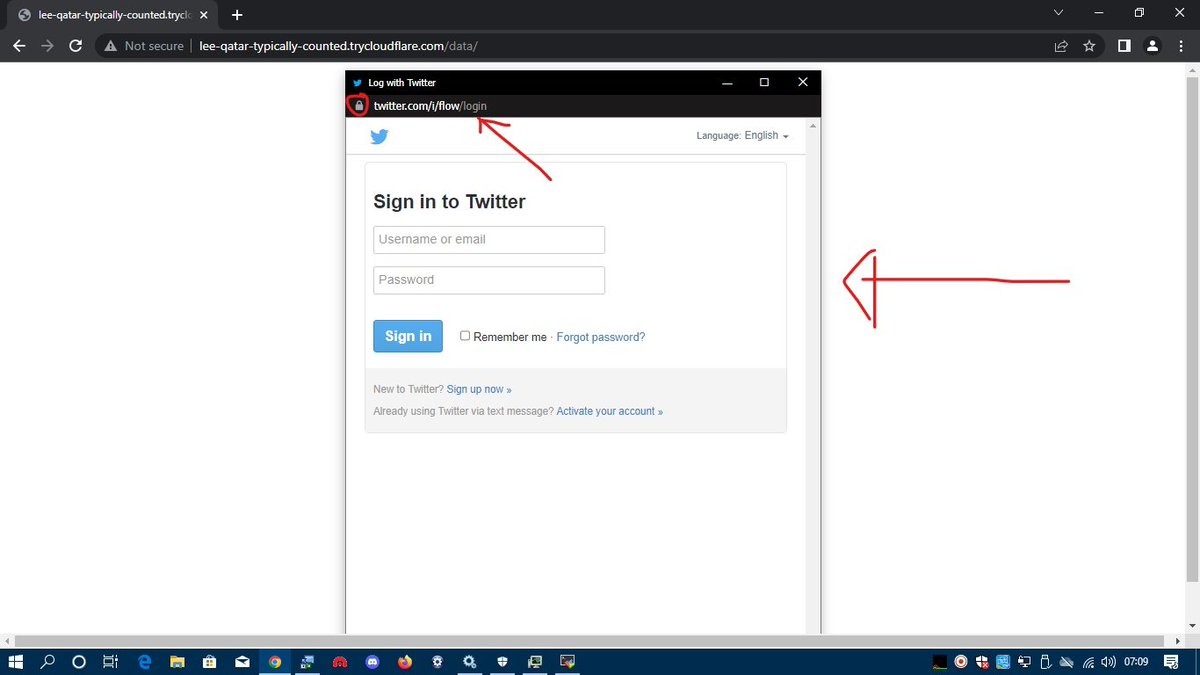Click the popup scrollbar up arrow
The image size is (1200, 675).
[812, 126]
